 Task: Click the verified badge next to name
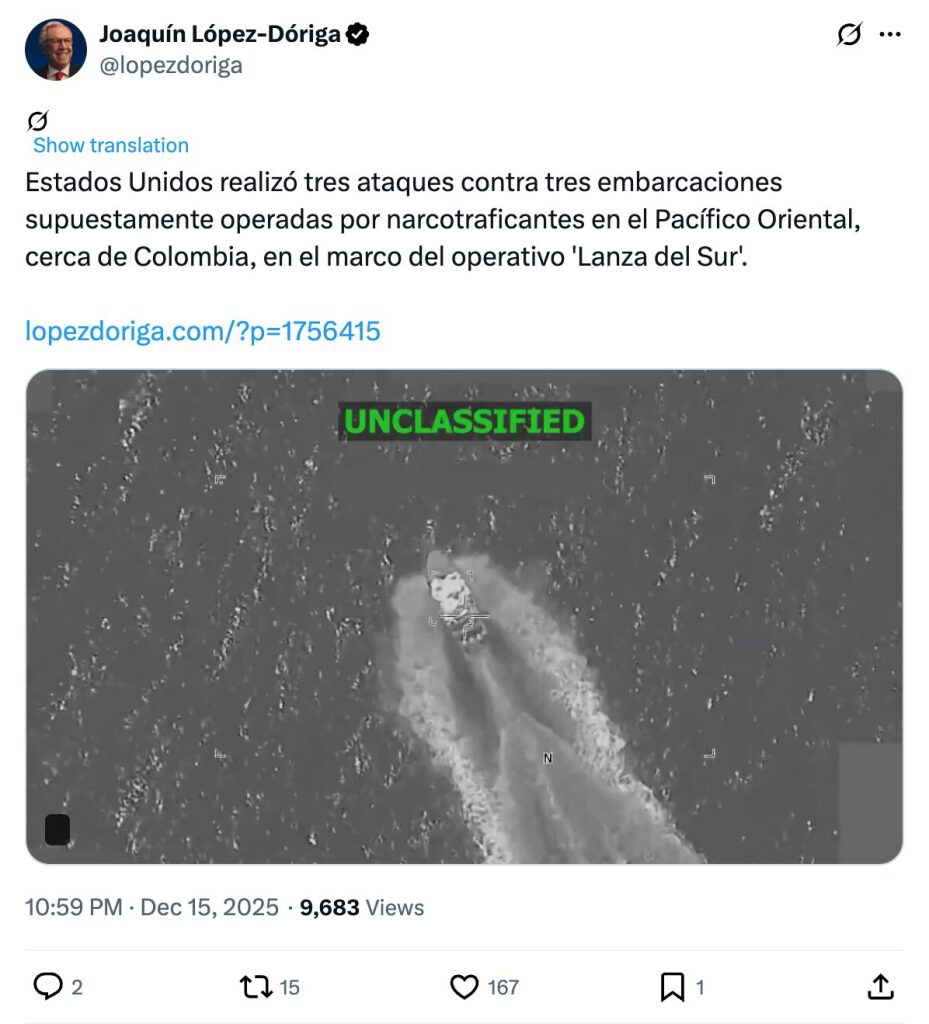coord(357,34)
